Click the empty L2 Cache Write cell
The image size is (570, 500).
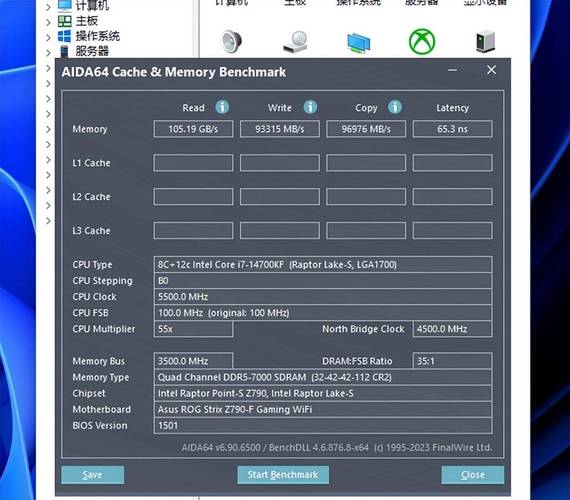(x=280, y=197)
